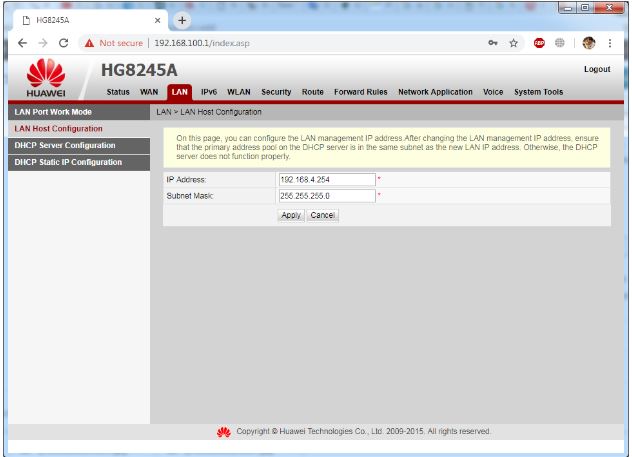The height and width of the screenshot is (457, 632).
Task: Select DHCP Server Configuration in sidebar
Action: 65,145
